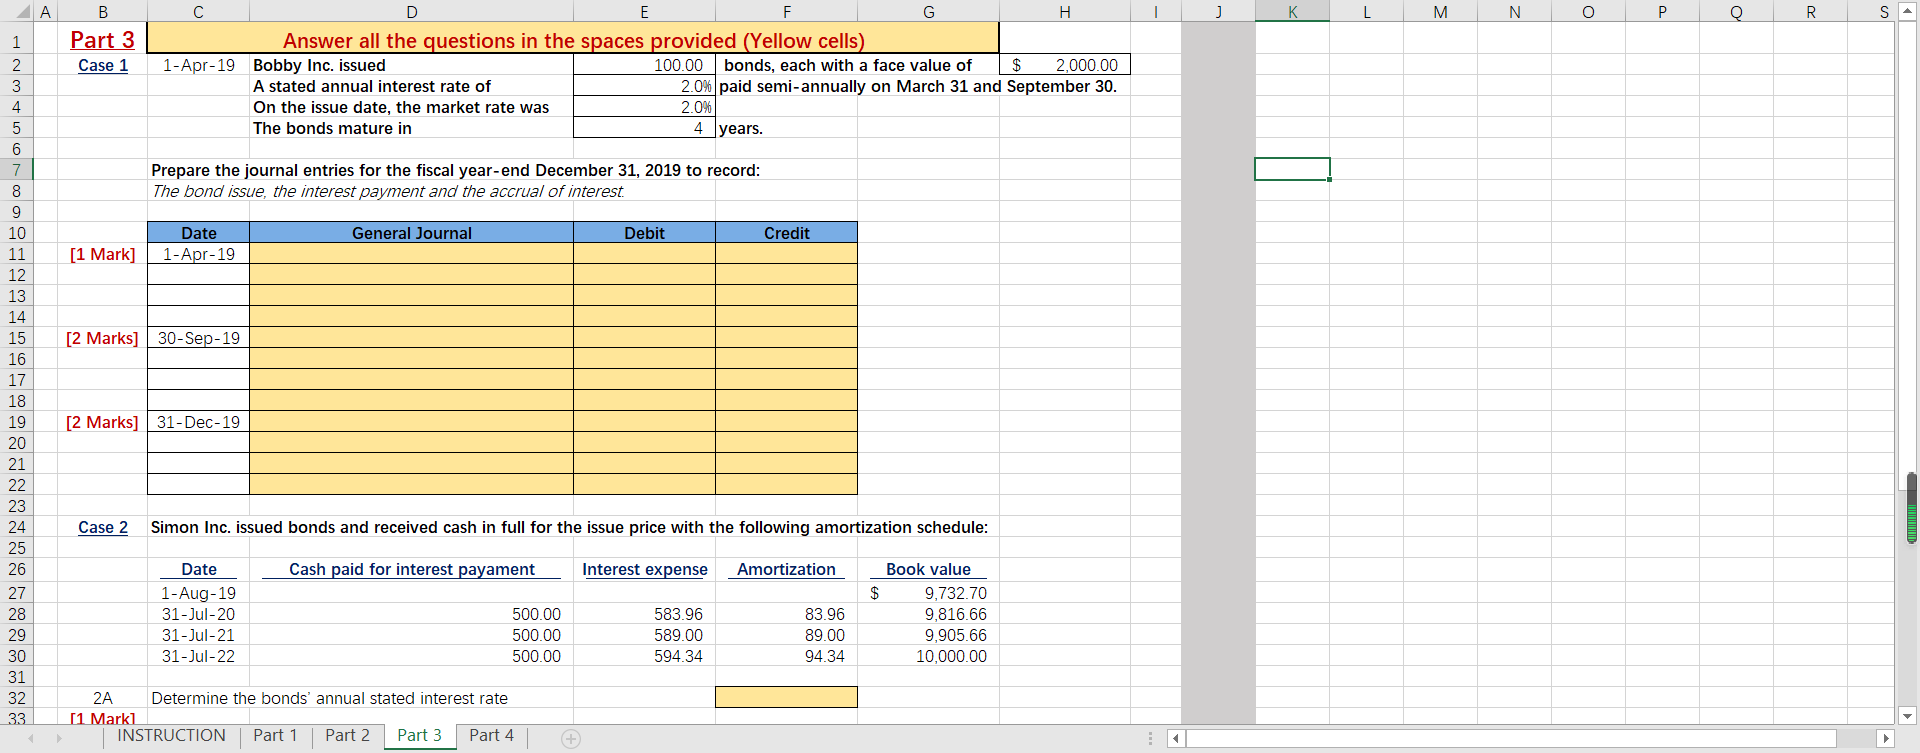1920x753 pixels.
Task: Click horizontal scrollbar right arrow
Action: (x=1886, y=739)
